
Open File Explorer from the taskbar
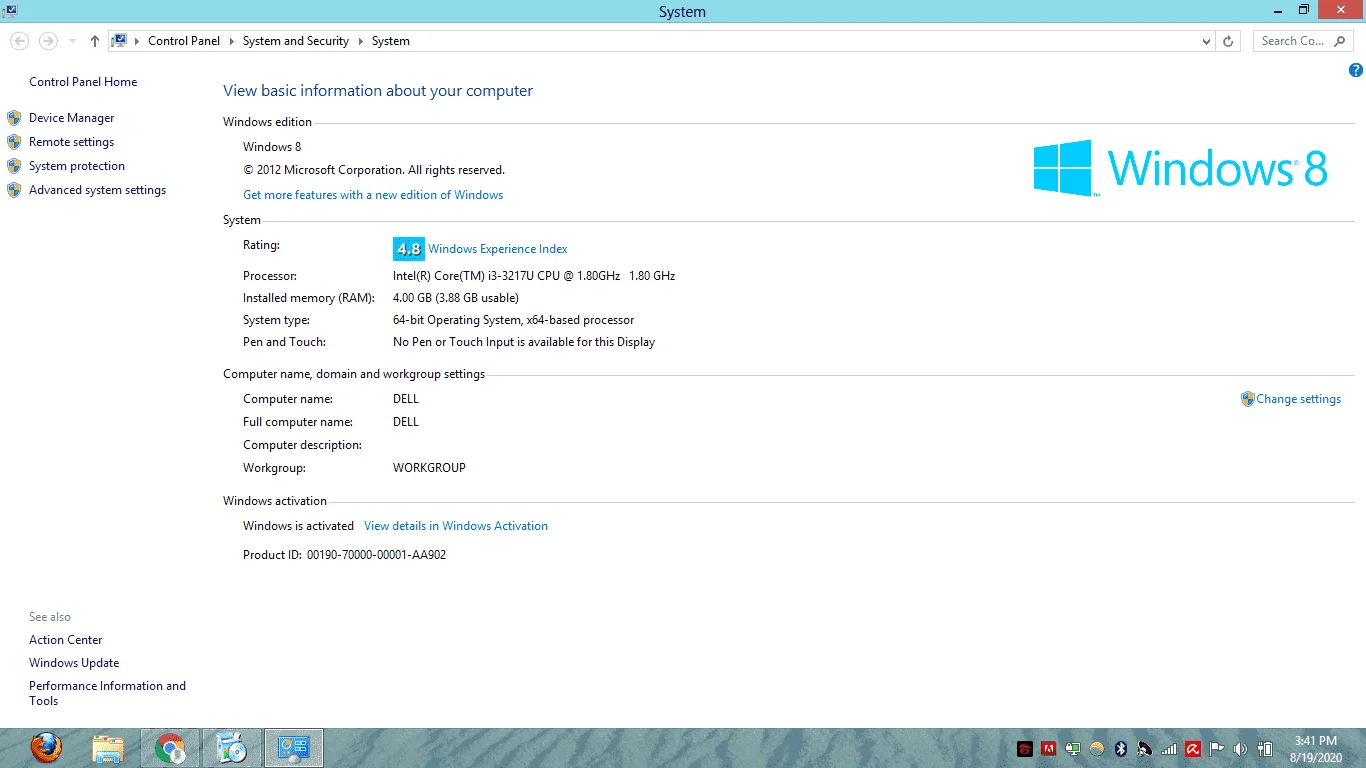coord(108,748)
